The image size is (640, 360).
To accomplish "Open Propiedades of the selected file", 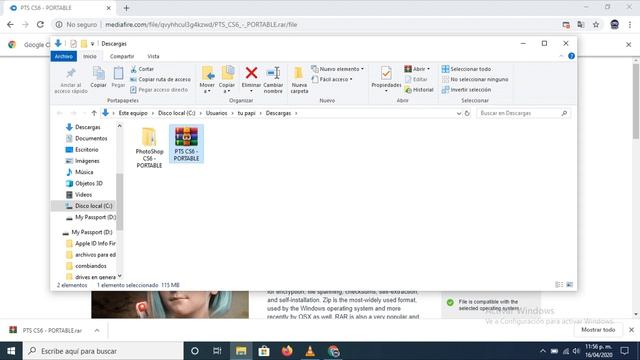I will [386, 78].
